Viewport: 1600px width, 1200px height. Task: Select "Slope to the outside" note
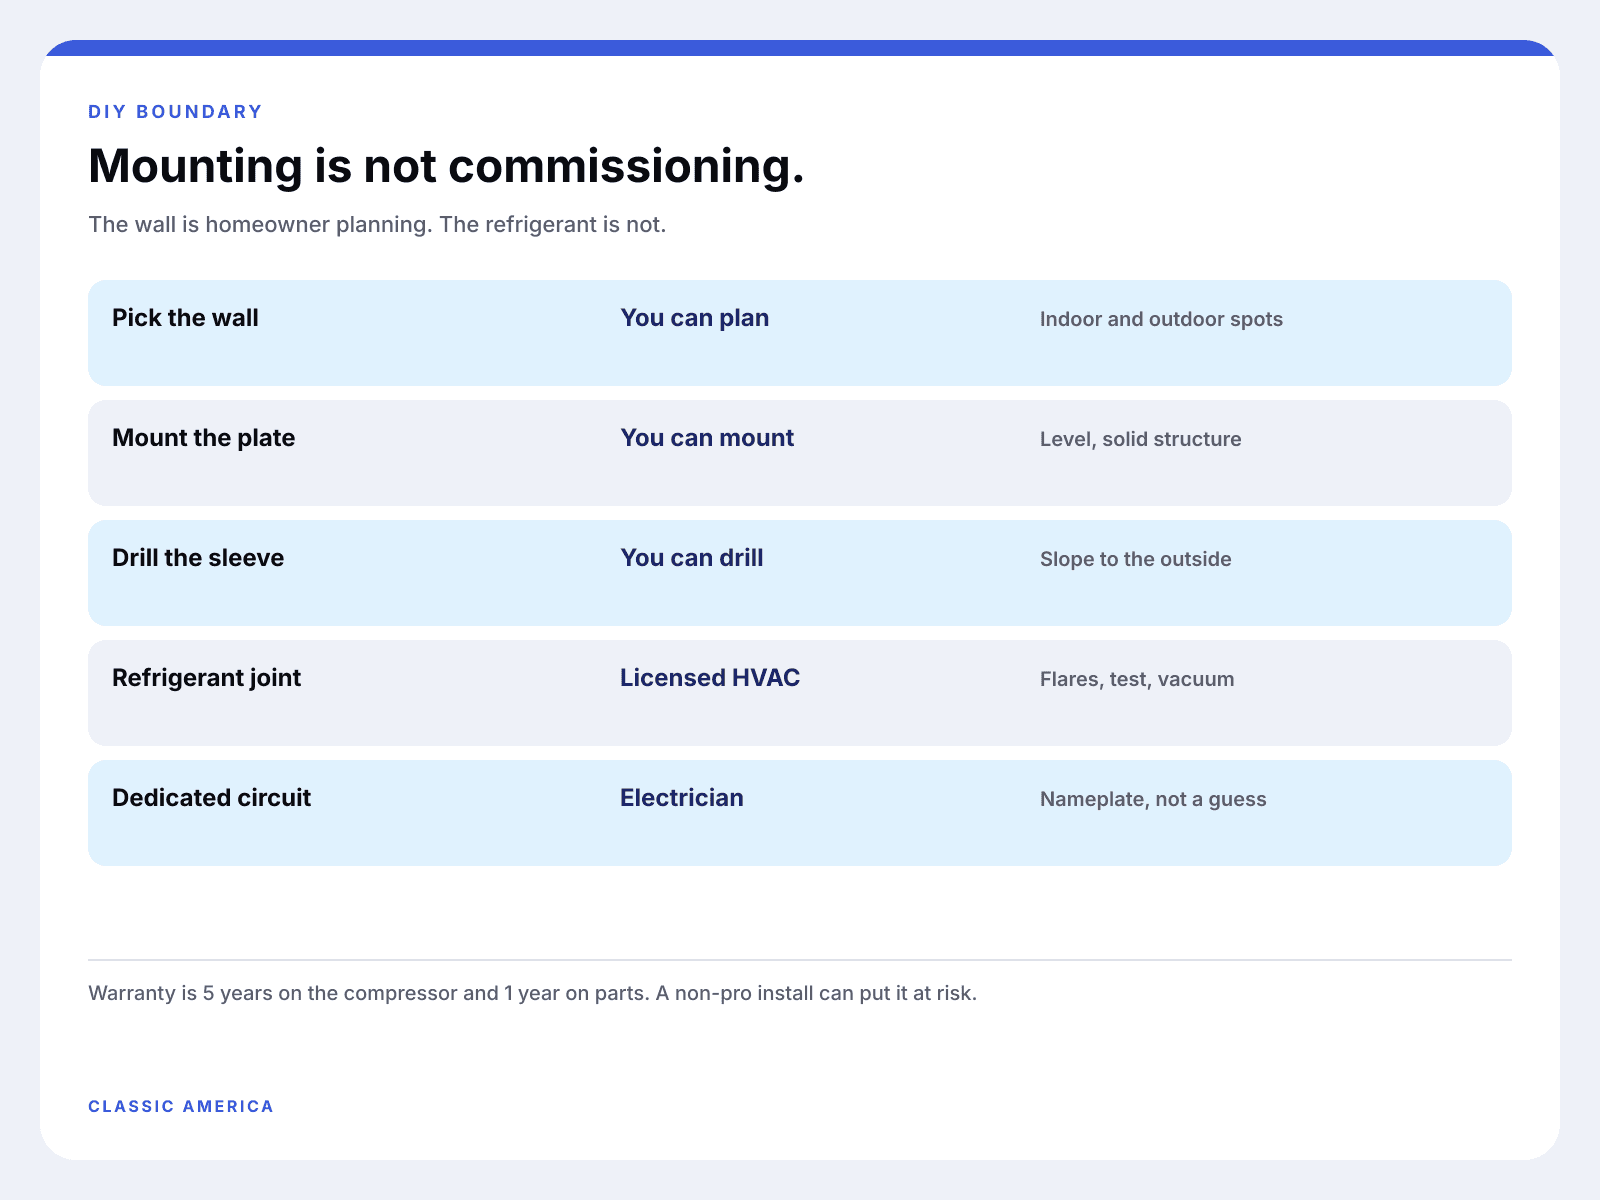[x=1135, y=559]
